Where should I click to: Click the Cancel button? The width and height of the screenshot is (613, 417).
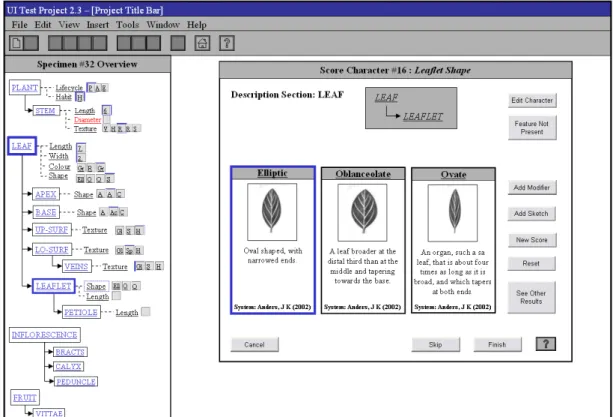coord(255,345)
